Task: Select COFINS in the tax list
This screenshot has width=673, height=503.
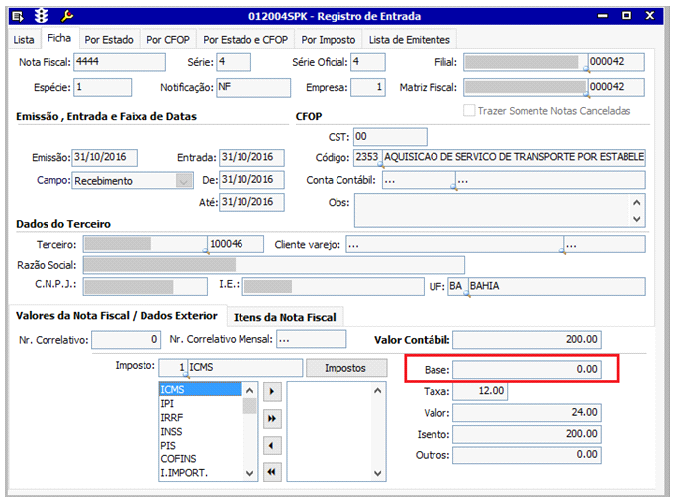Action: [x=180, y=459]
